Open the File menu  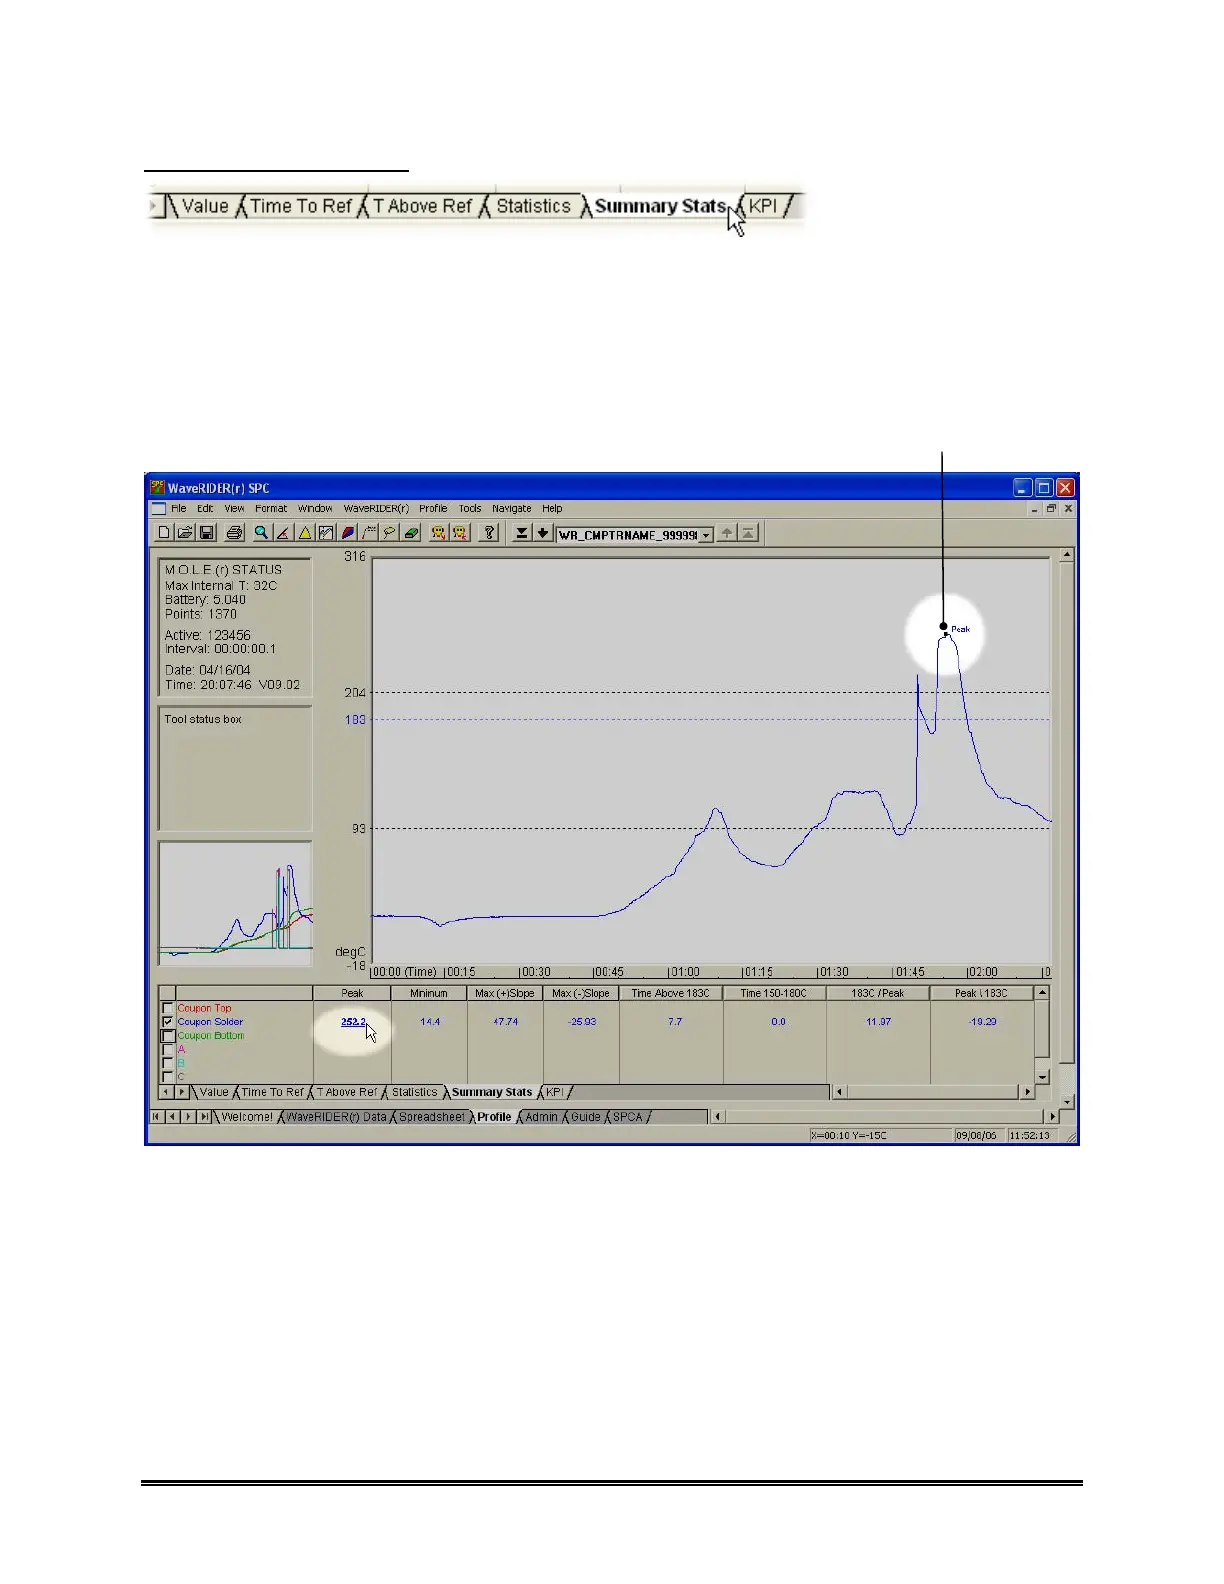[178, 508]
